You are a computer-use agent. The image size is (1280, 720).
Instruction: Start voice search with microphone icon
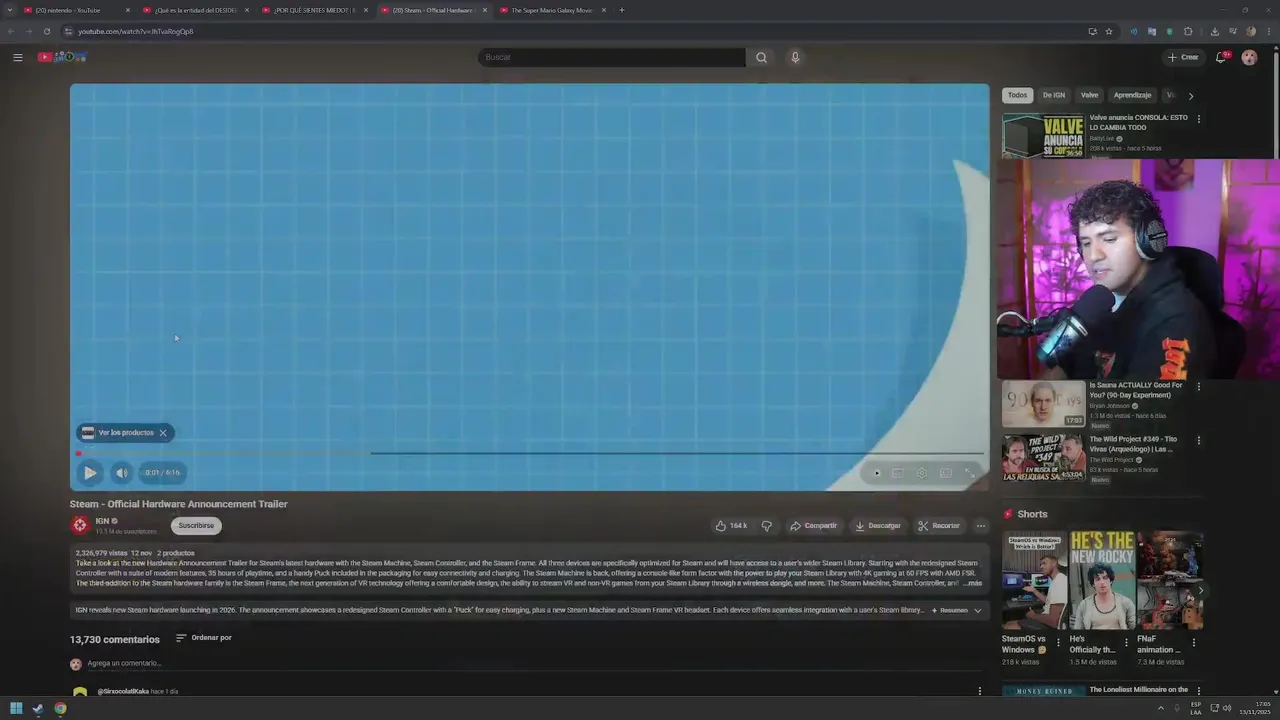(795, 57)
